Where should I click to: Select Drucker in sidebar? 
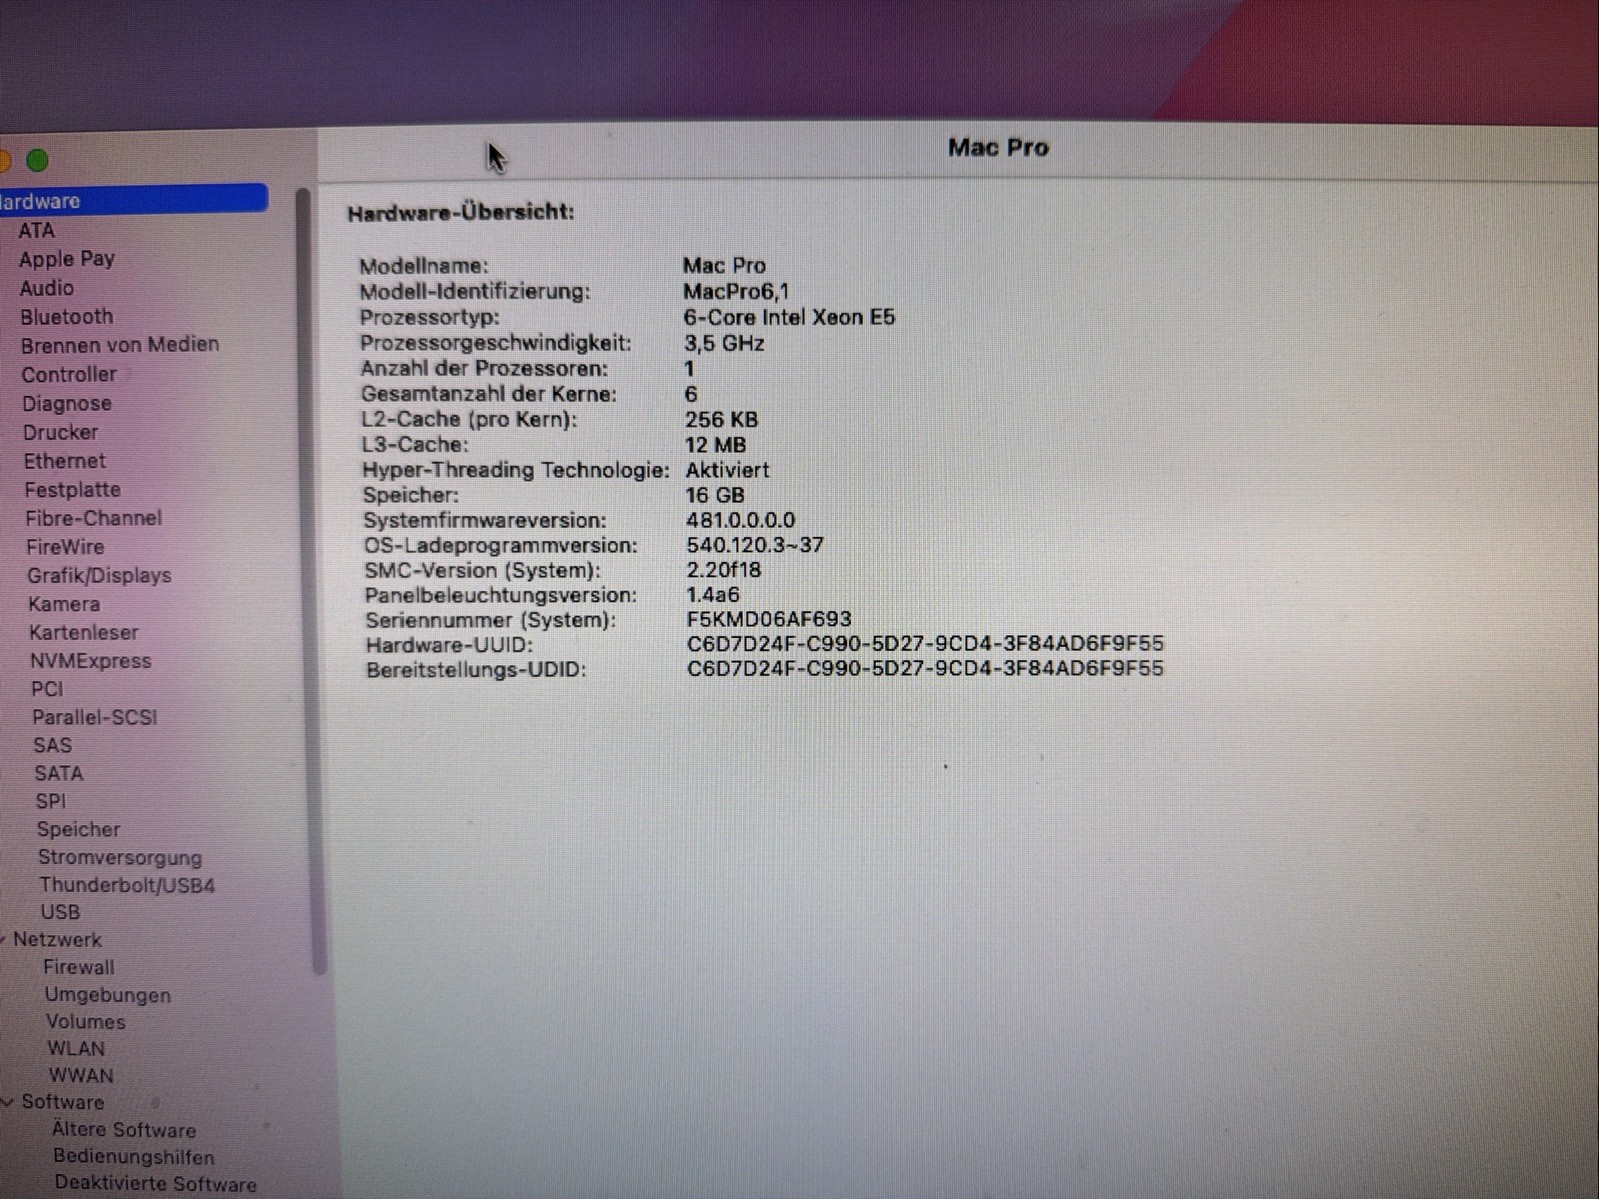tap(60, 432)
